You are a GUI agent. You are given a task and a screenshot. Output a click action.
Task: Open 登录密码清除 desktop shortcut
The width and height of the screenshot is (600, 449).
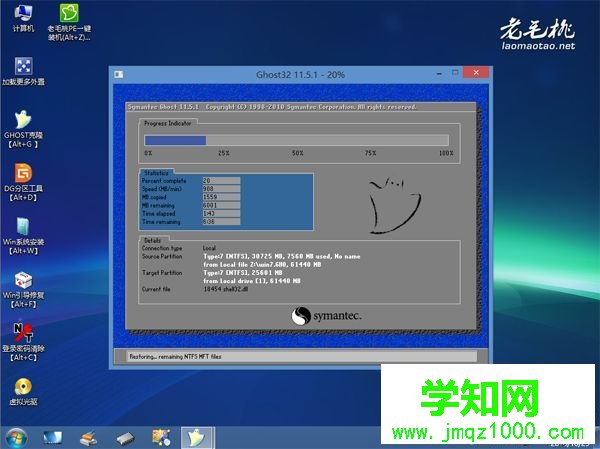[x=23, y=342]
